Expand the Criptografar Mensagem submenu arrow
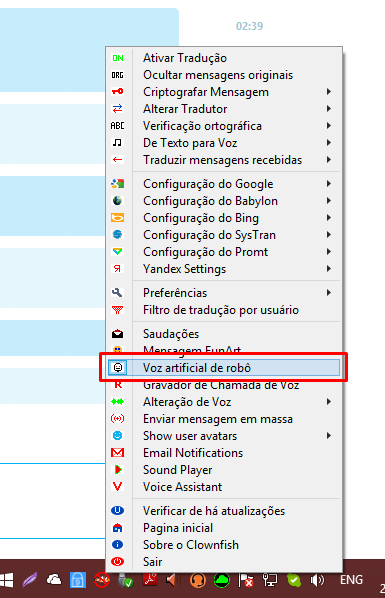The image size is (385, 598). [329, 92]
